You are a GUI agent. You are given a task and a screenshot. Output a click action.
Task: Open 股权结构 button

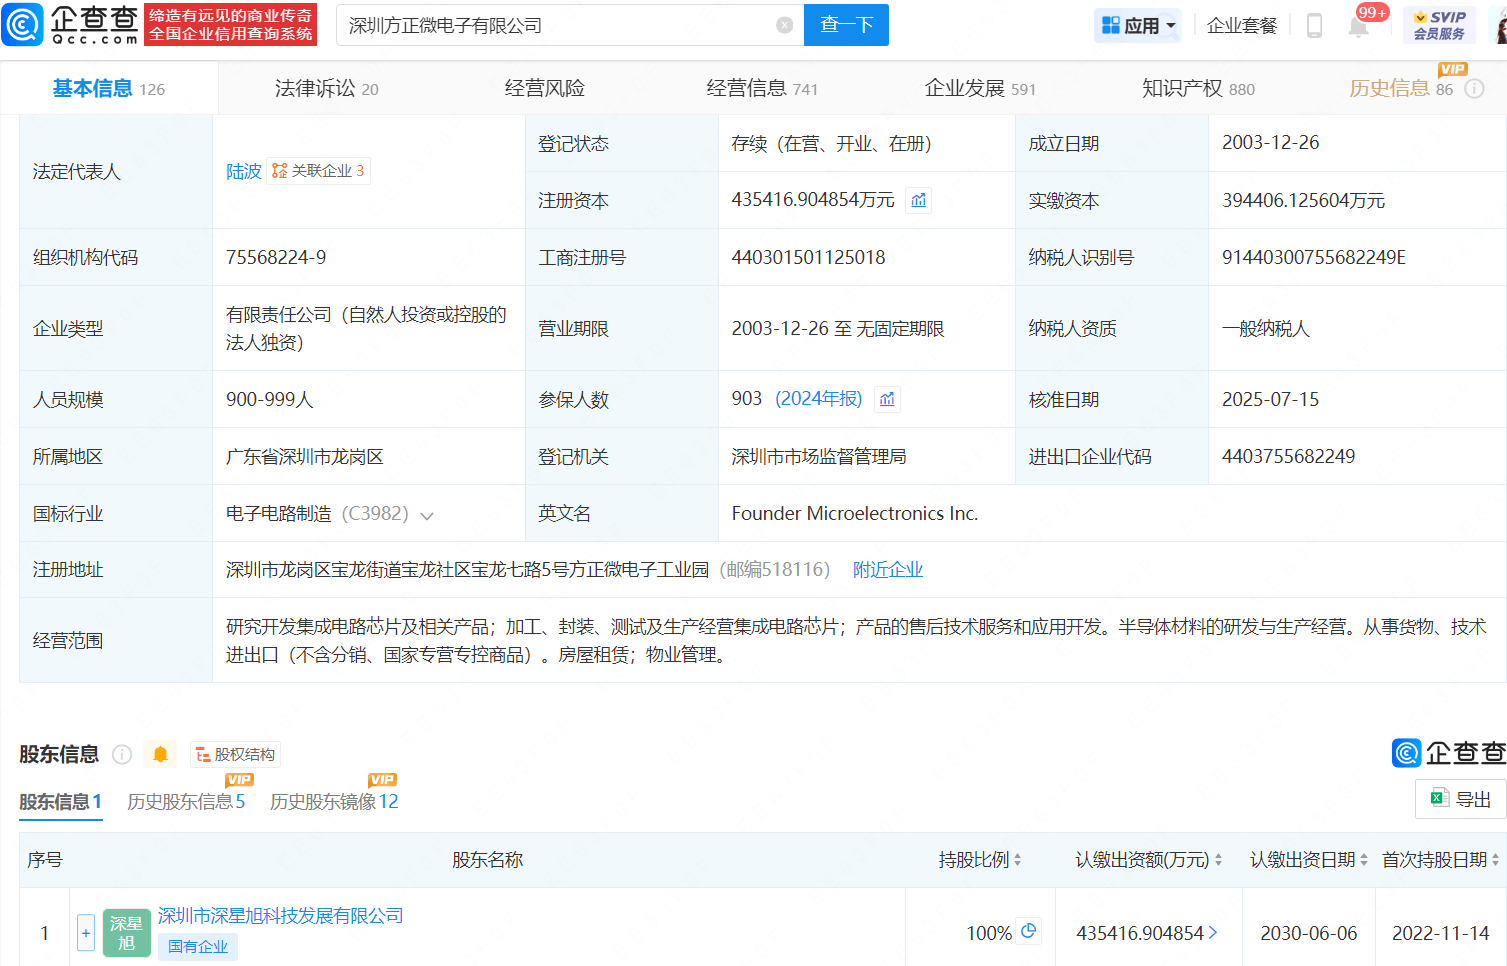coord(236,754)
